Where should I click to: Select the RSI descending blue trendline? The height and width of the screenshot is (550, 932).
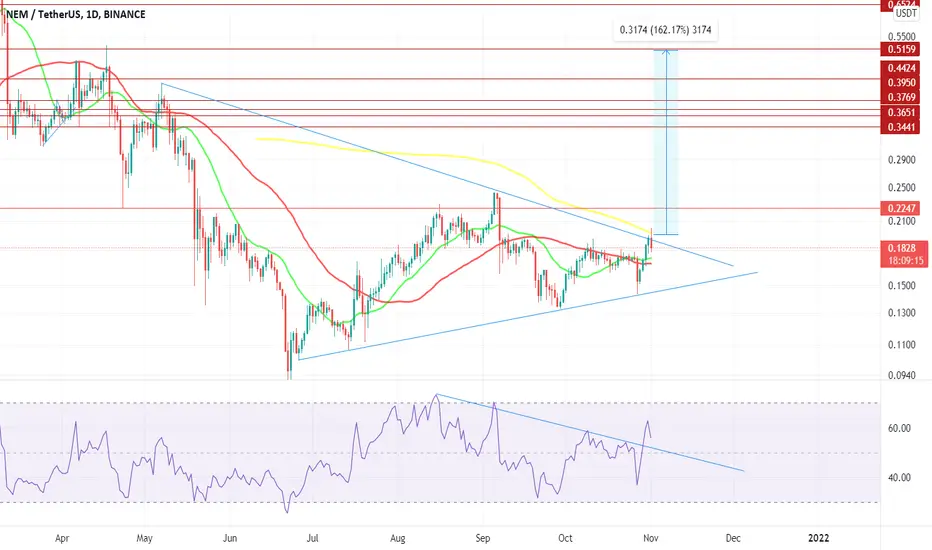coord(590,432)
